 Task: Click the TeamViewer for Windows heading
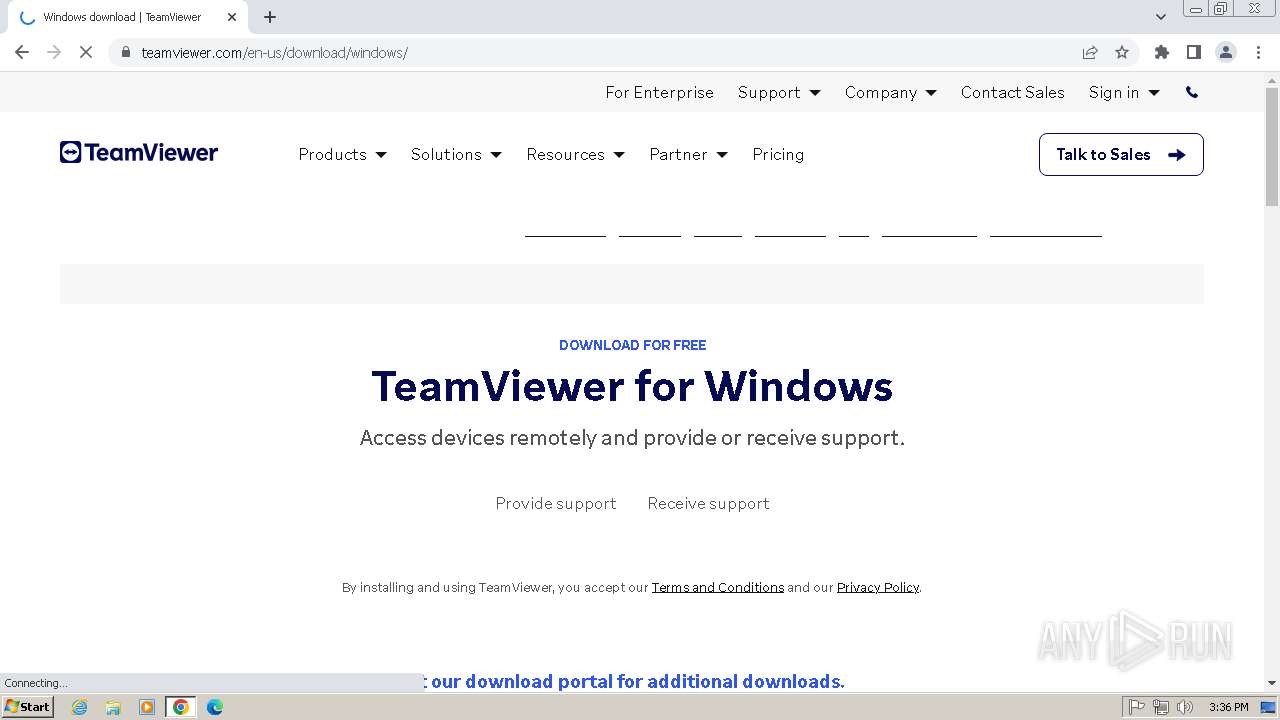(x=632, y=386)
